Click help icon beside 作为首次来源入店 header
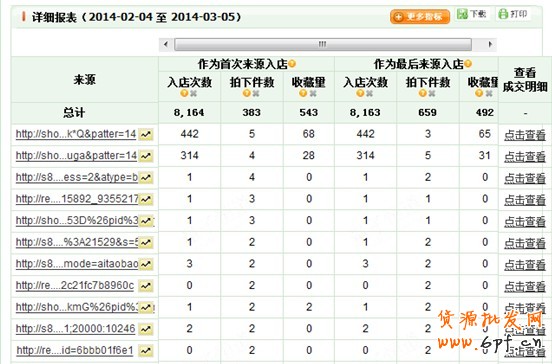The width and height of the screenshot is (552, 364). [x=292, y=64]
